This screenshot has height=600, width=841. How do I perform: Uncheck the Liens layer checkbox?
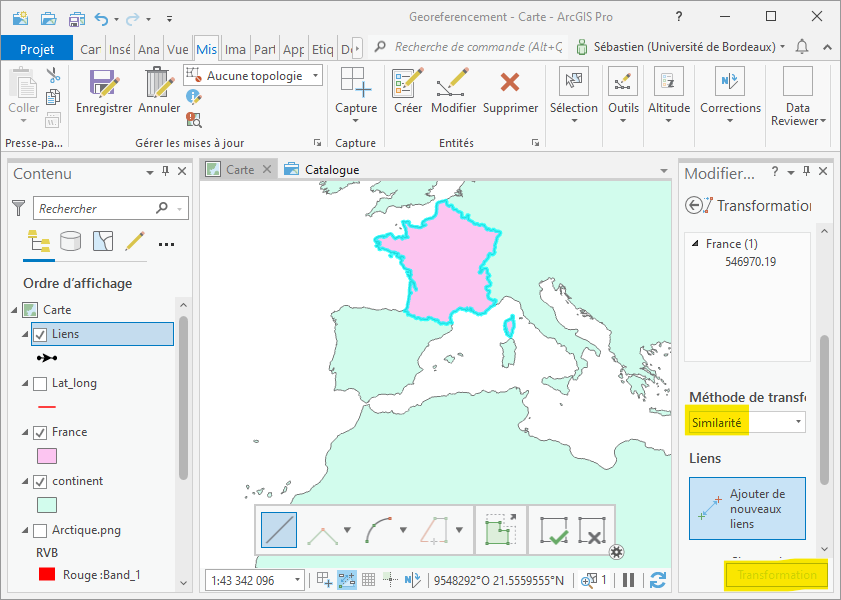tap(40, 334)
